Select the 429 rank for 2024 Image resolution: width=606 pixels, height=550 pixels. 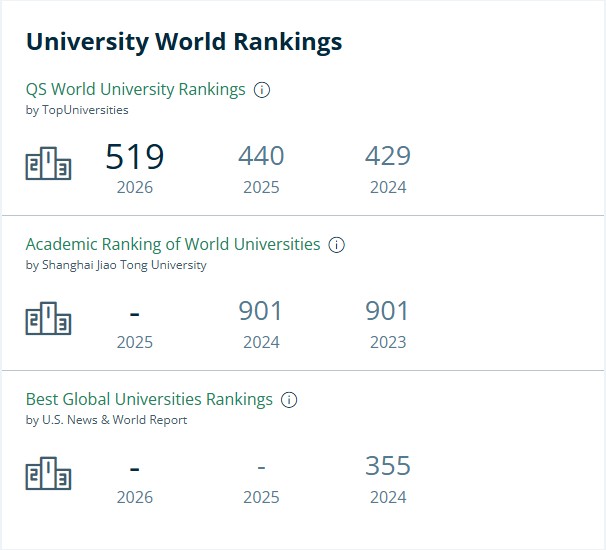[x=388, y=156]
